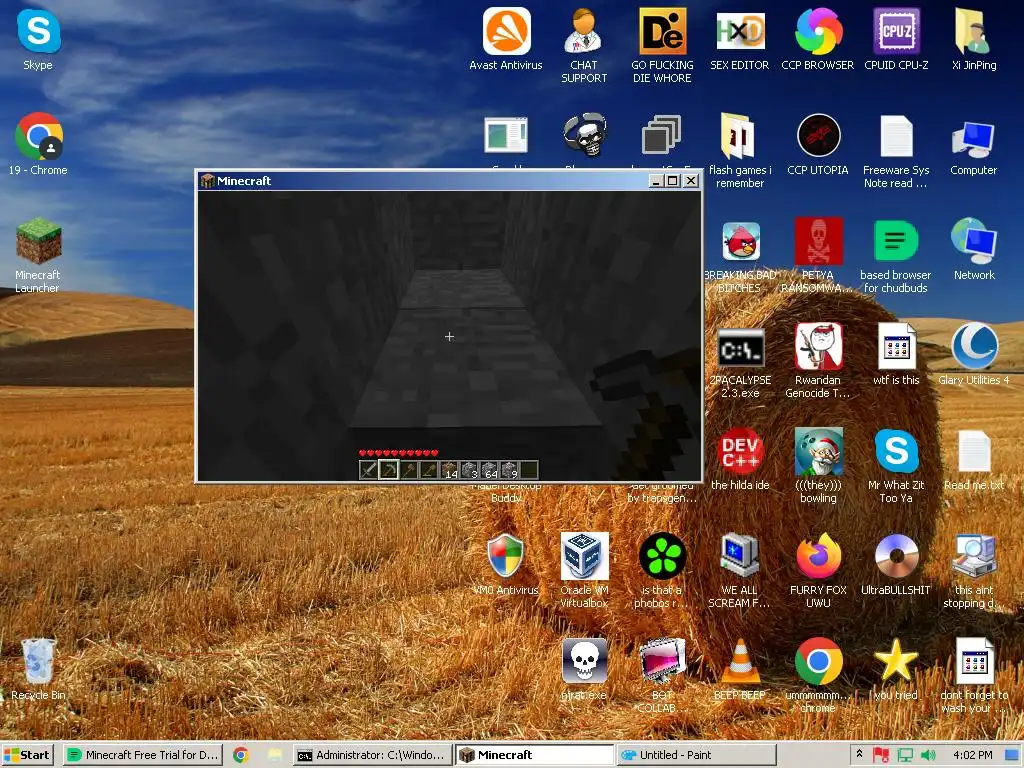Viewport: 1024px width, 768px height.
Task: Select hotbar slot holding 64 blocks
Action: (489, 470)
